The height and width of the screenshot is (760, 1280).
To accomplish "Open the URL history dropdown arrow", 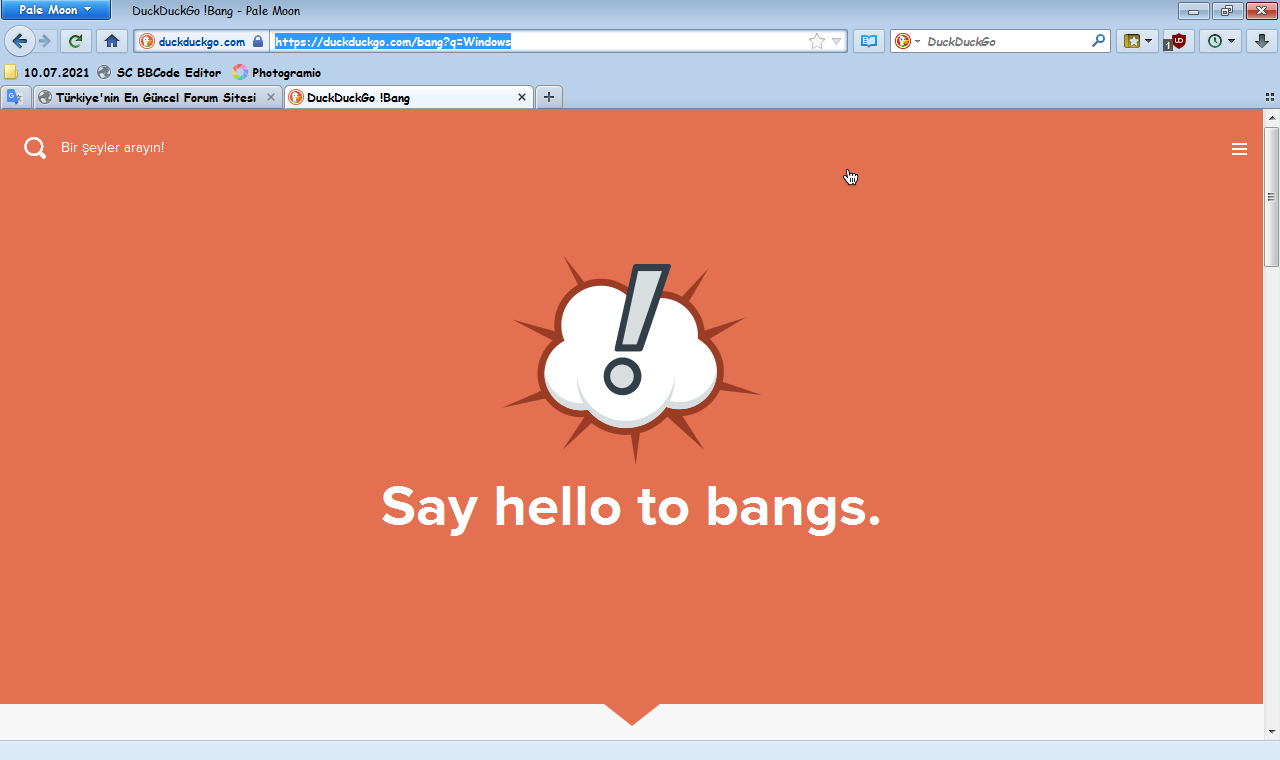I will (837, 41).
